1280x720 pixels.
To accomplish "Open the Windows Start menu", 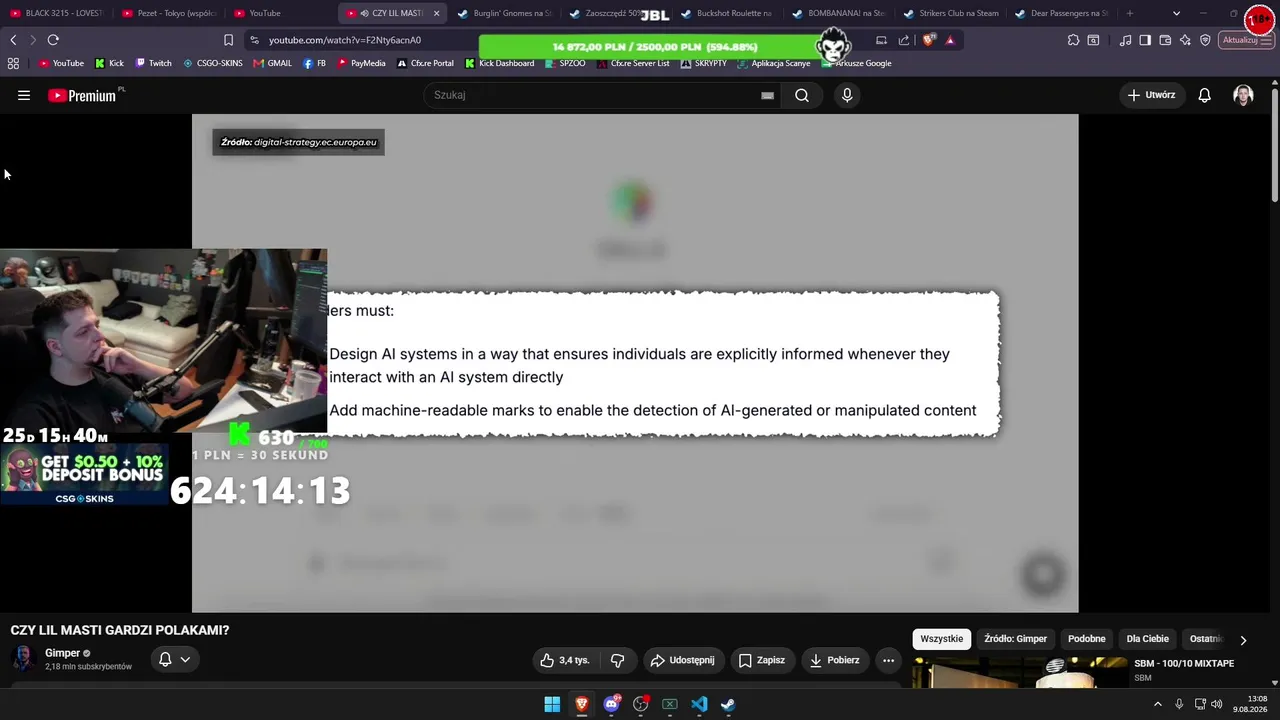I will [552, 704].
